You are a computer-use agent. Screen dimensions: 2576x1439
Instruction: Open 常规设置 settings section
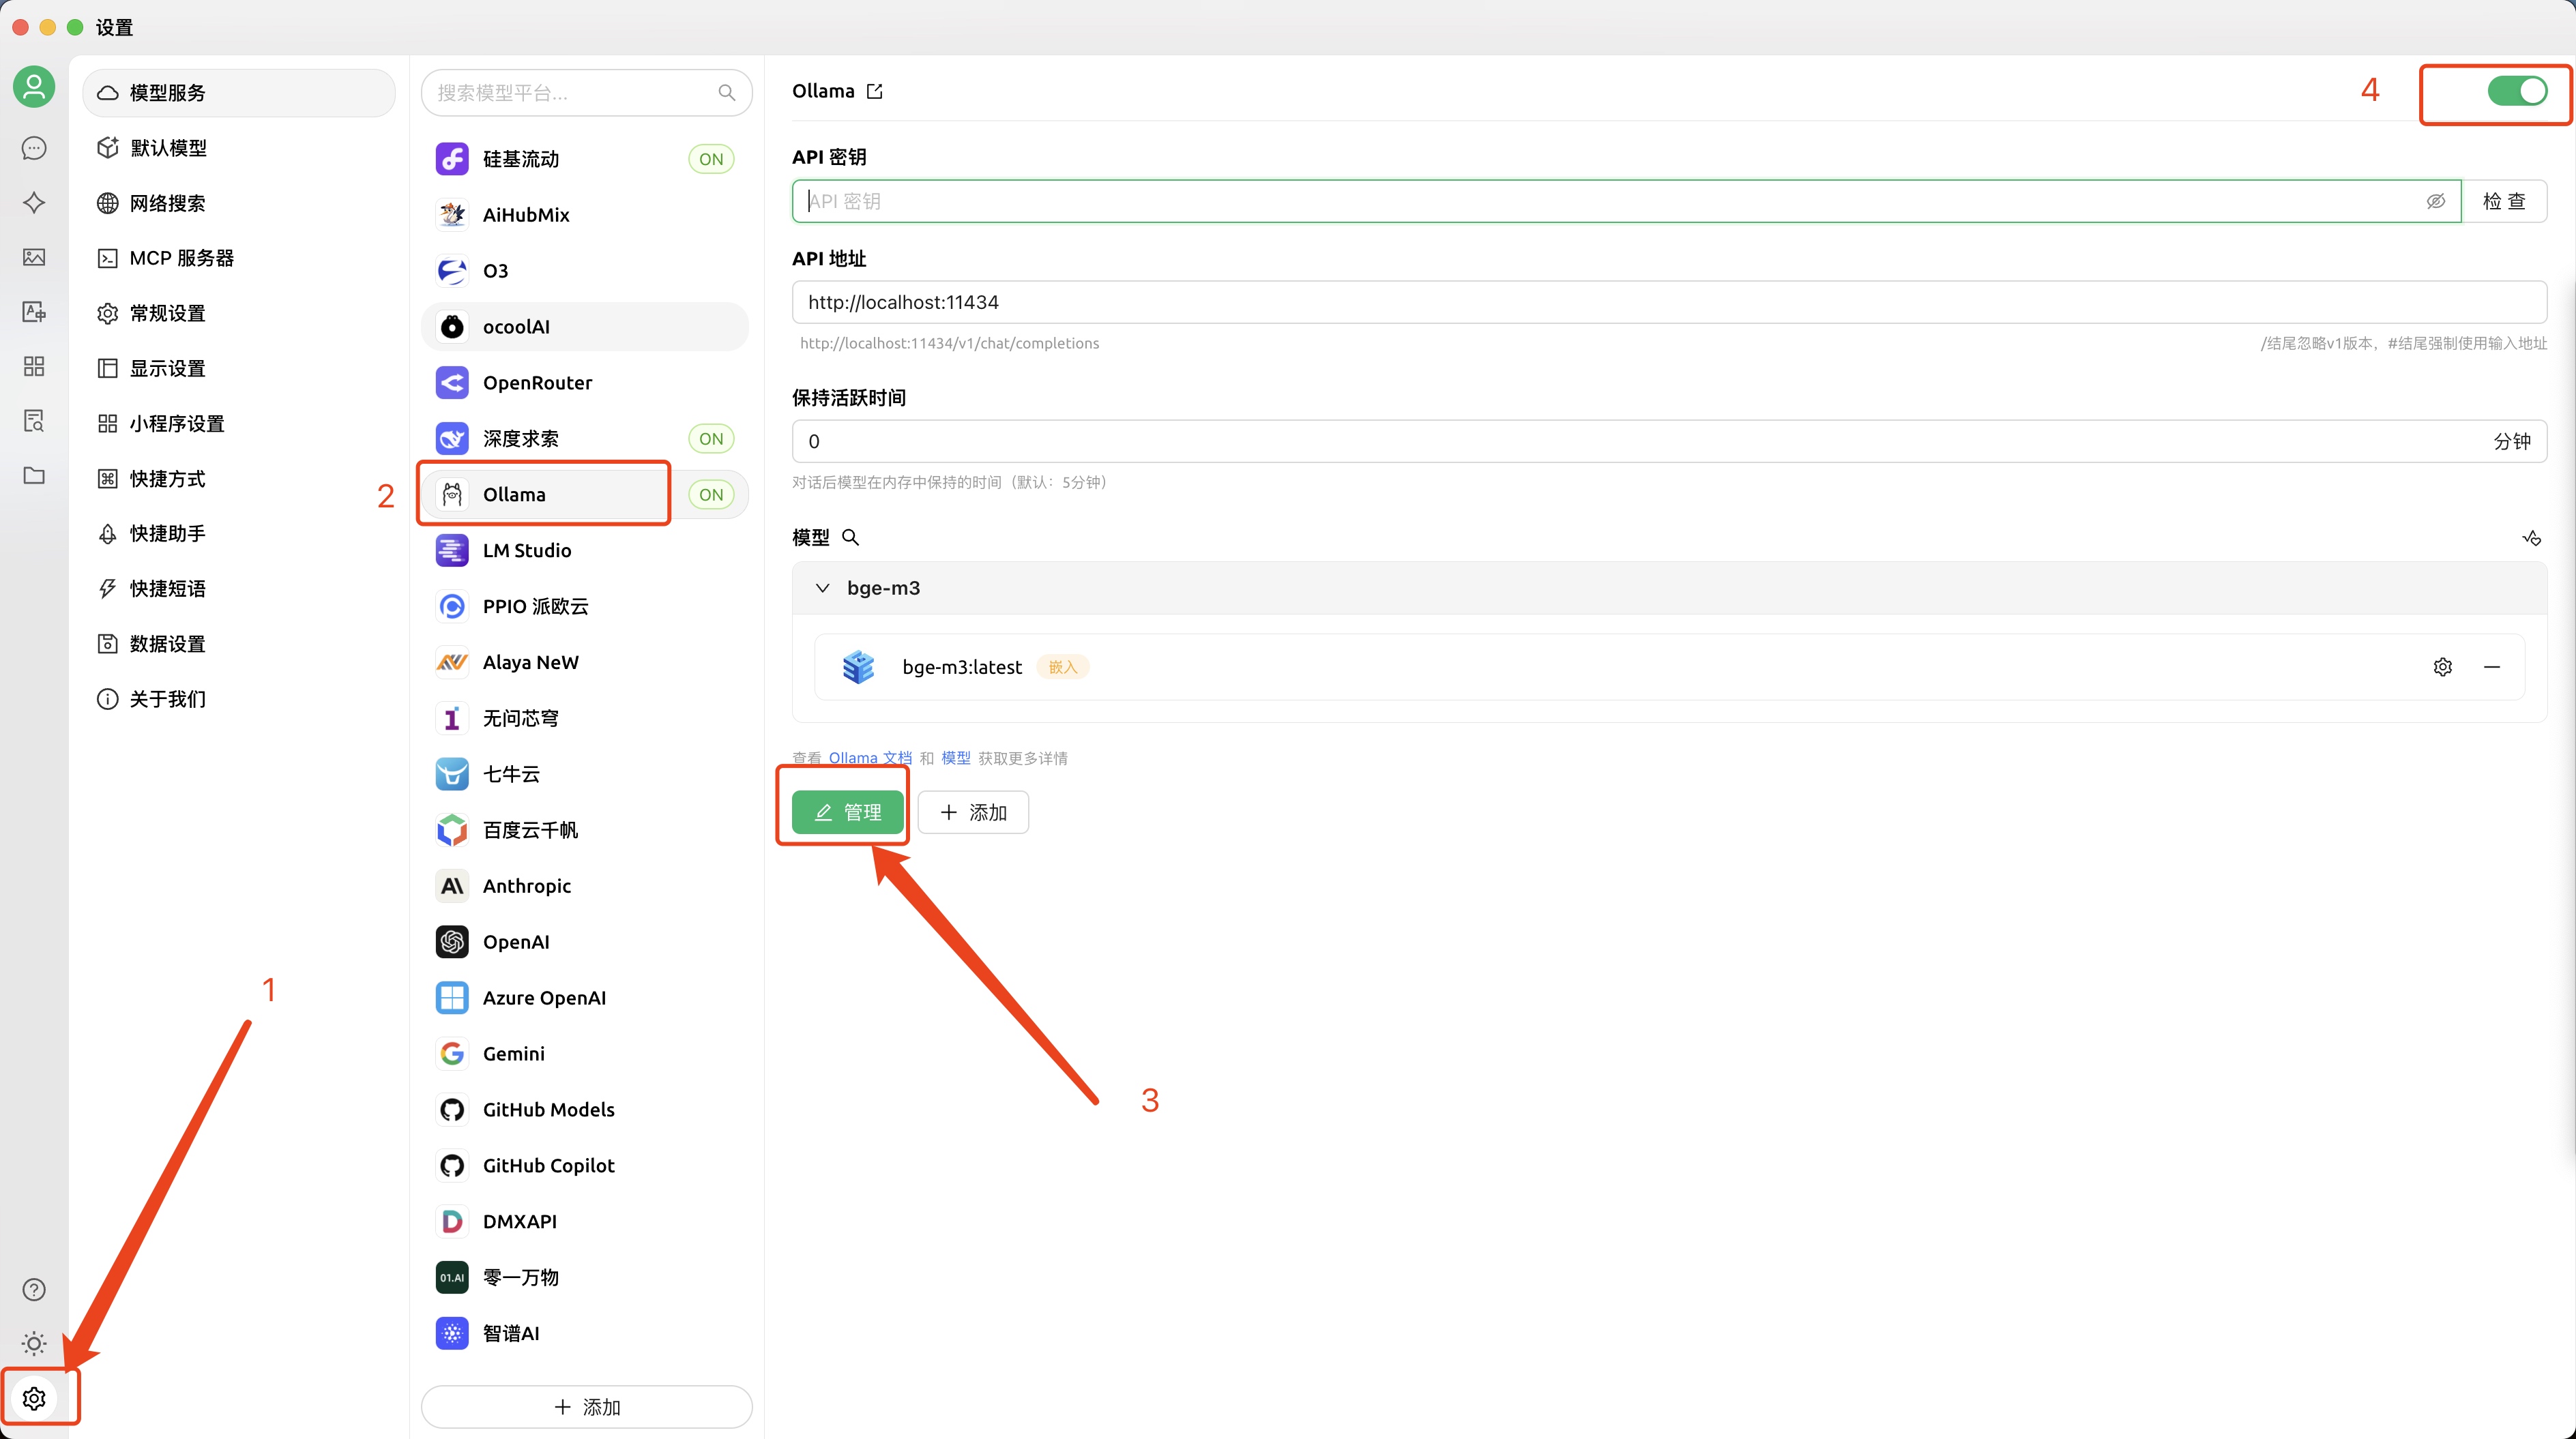click(x=239, y=313)
